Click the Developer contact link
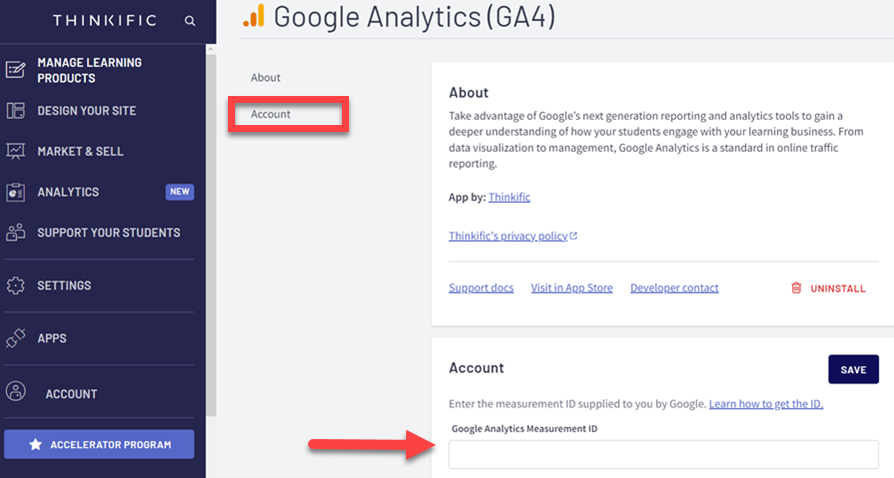The image size is (894, 478). pos(674,288)
